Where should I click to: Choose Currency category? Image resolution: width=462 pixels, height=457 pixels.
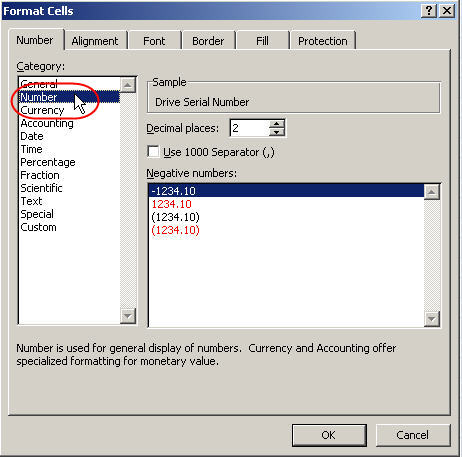point(69,110)
